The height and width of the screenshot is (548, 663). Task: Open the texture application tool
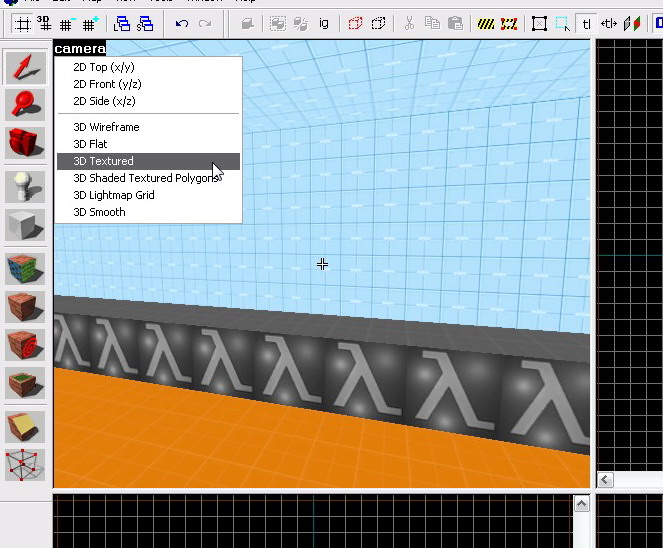pyautogui.click(x=25, y=269)
